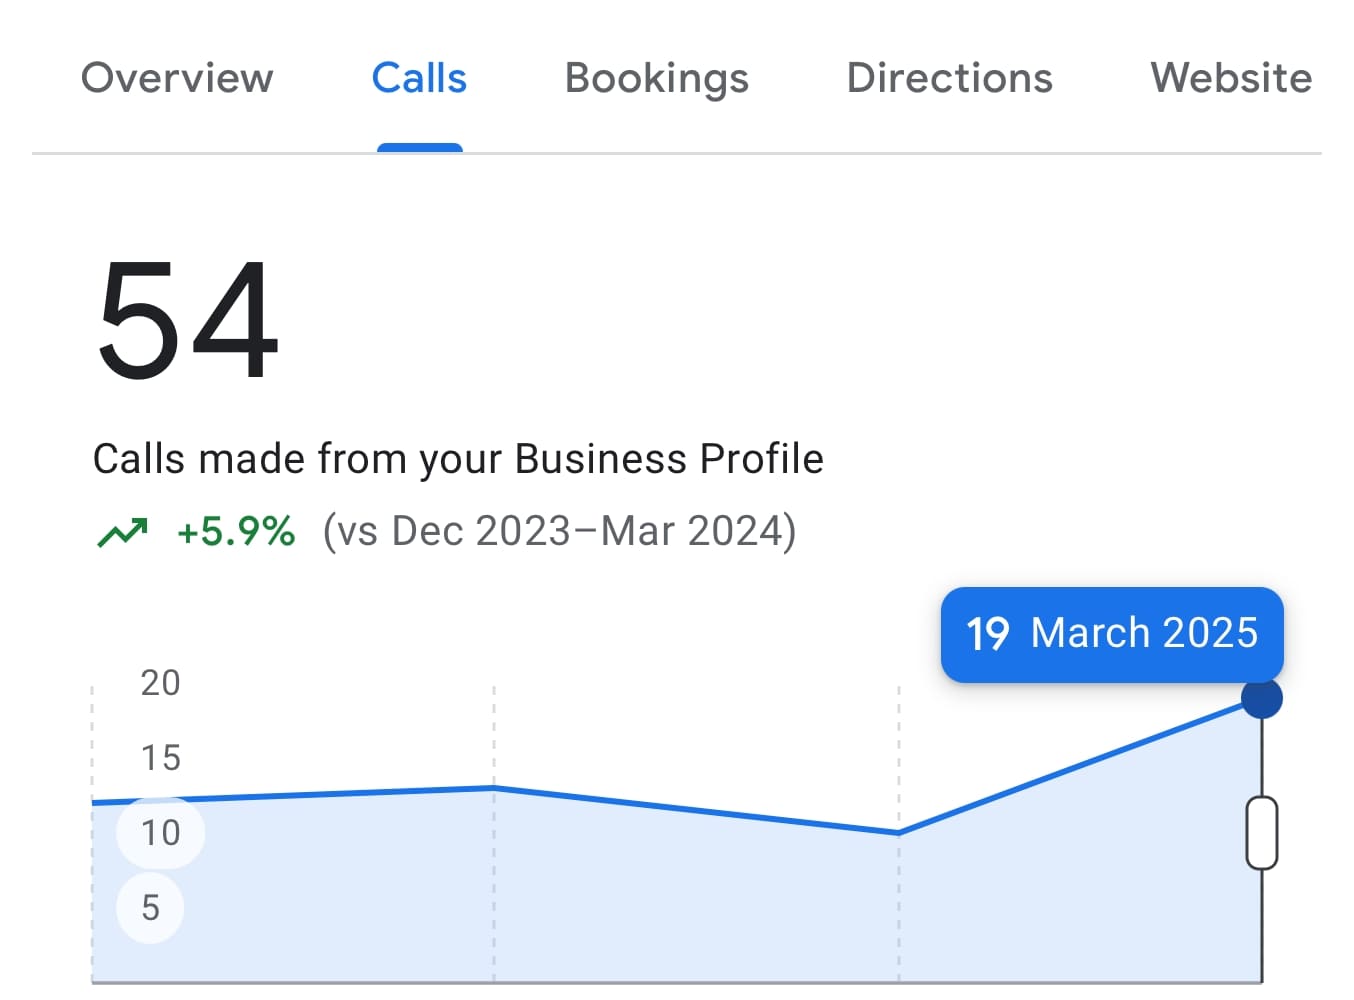Screen dimensions: 1354x1000
Task: Open the Bookings tab
Action: click(656, 79)
